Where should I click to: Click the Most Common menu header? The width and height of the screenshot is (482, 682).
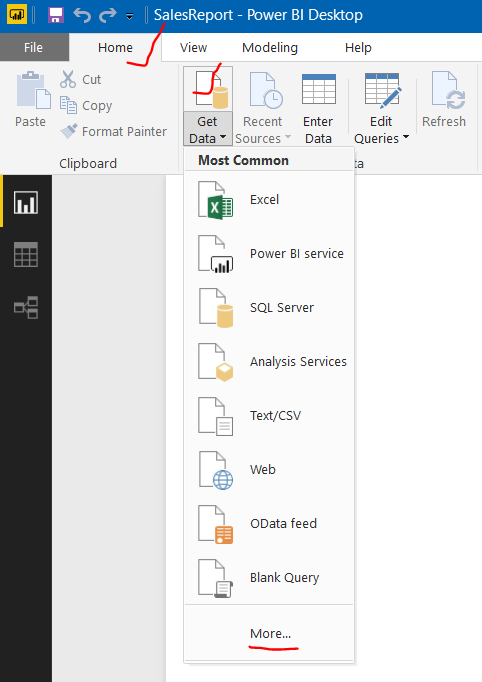tap(244, 160)
